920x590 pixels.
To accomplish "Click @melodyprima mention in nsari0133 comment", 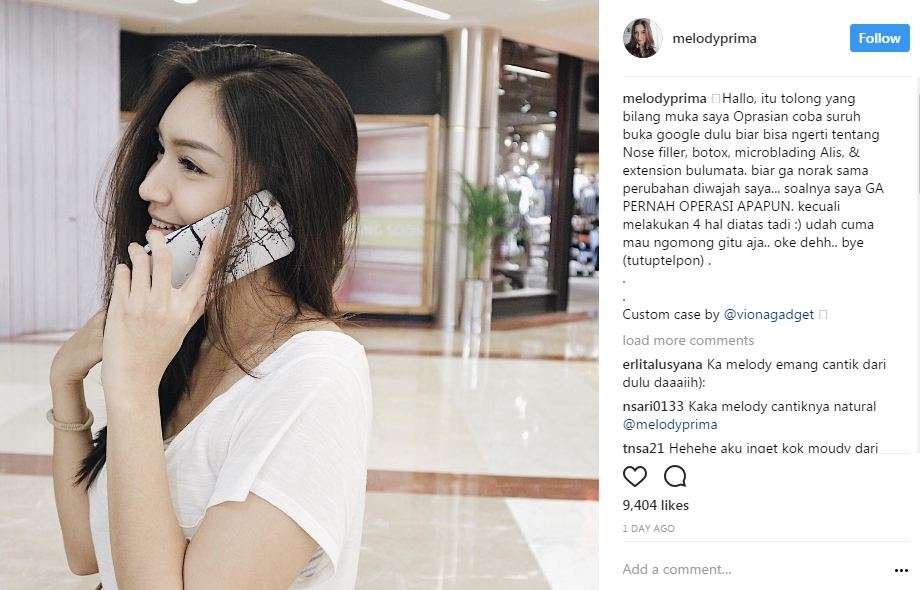I will pos(670,424).
